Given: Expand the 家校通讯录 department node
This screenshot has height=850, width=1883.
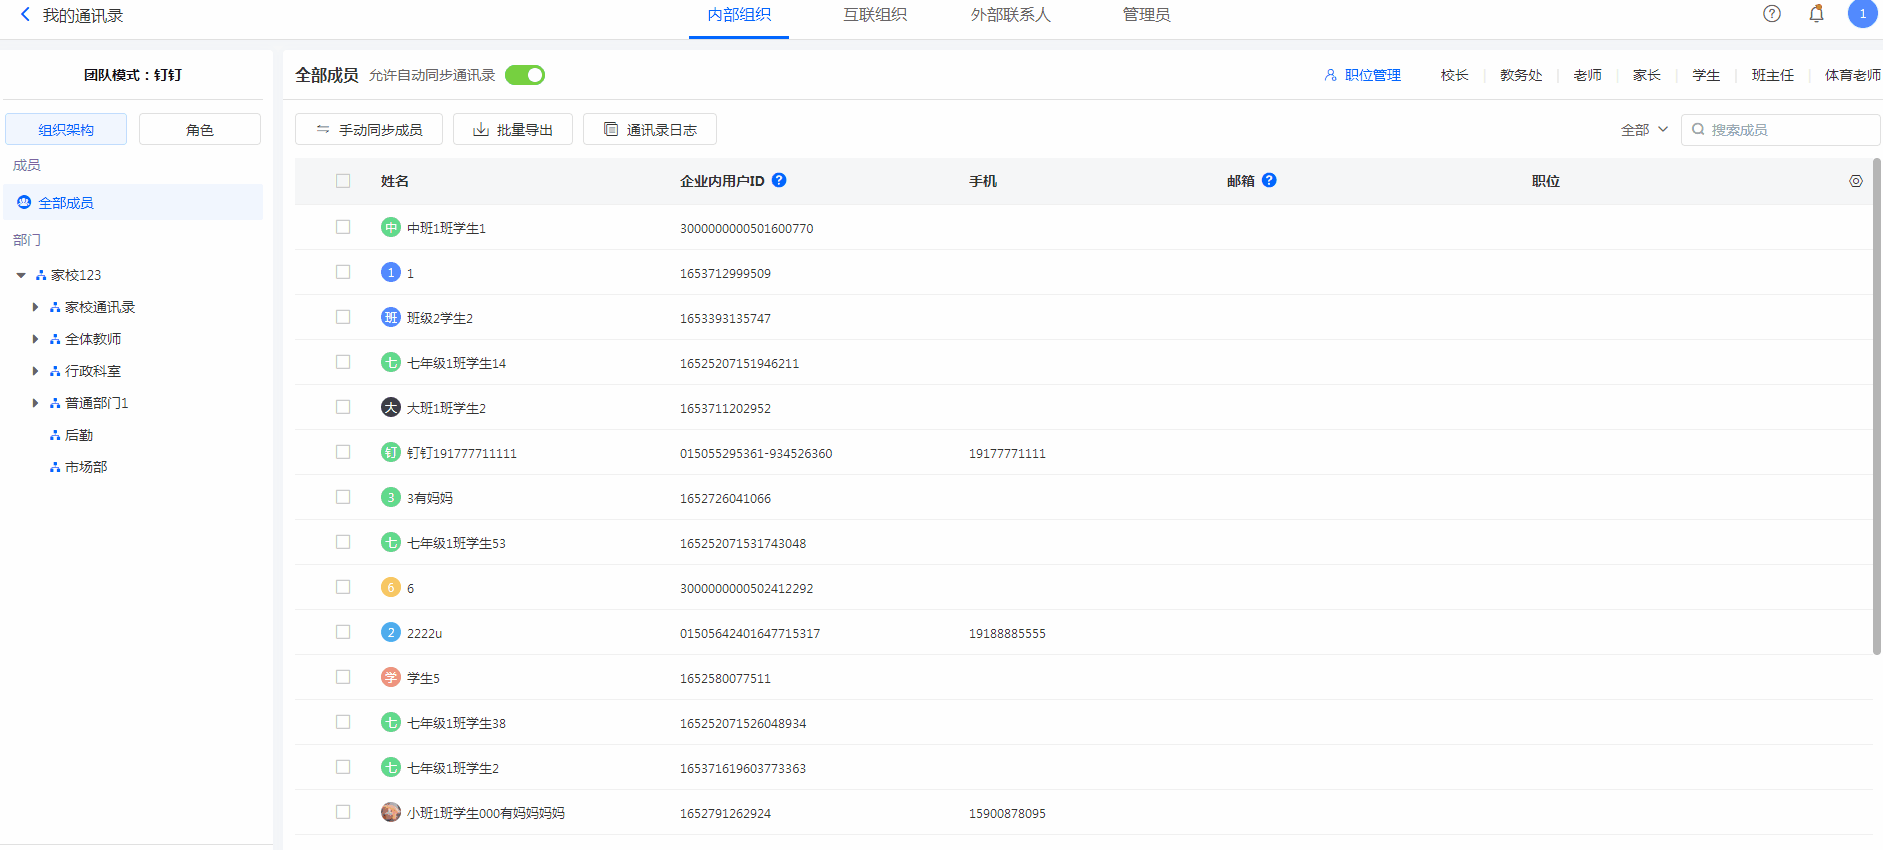Looking at the screenshot, I should 35,307.
